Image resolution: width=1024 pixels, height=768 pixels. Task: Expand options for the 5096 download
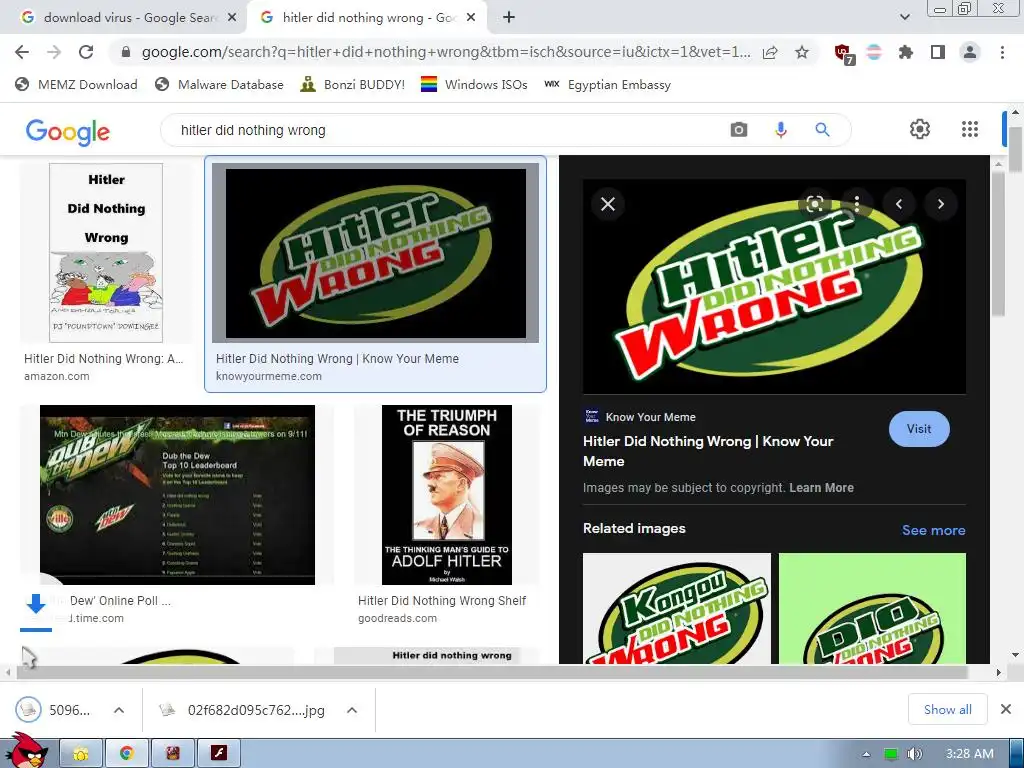pyautogui.click(x=119, y=710)
